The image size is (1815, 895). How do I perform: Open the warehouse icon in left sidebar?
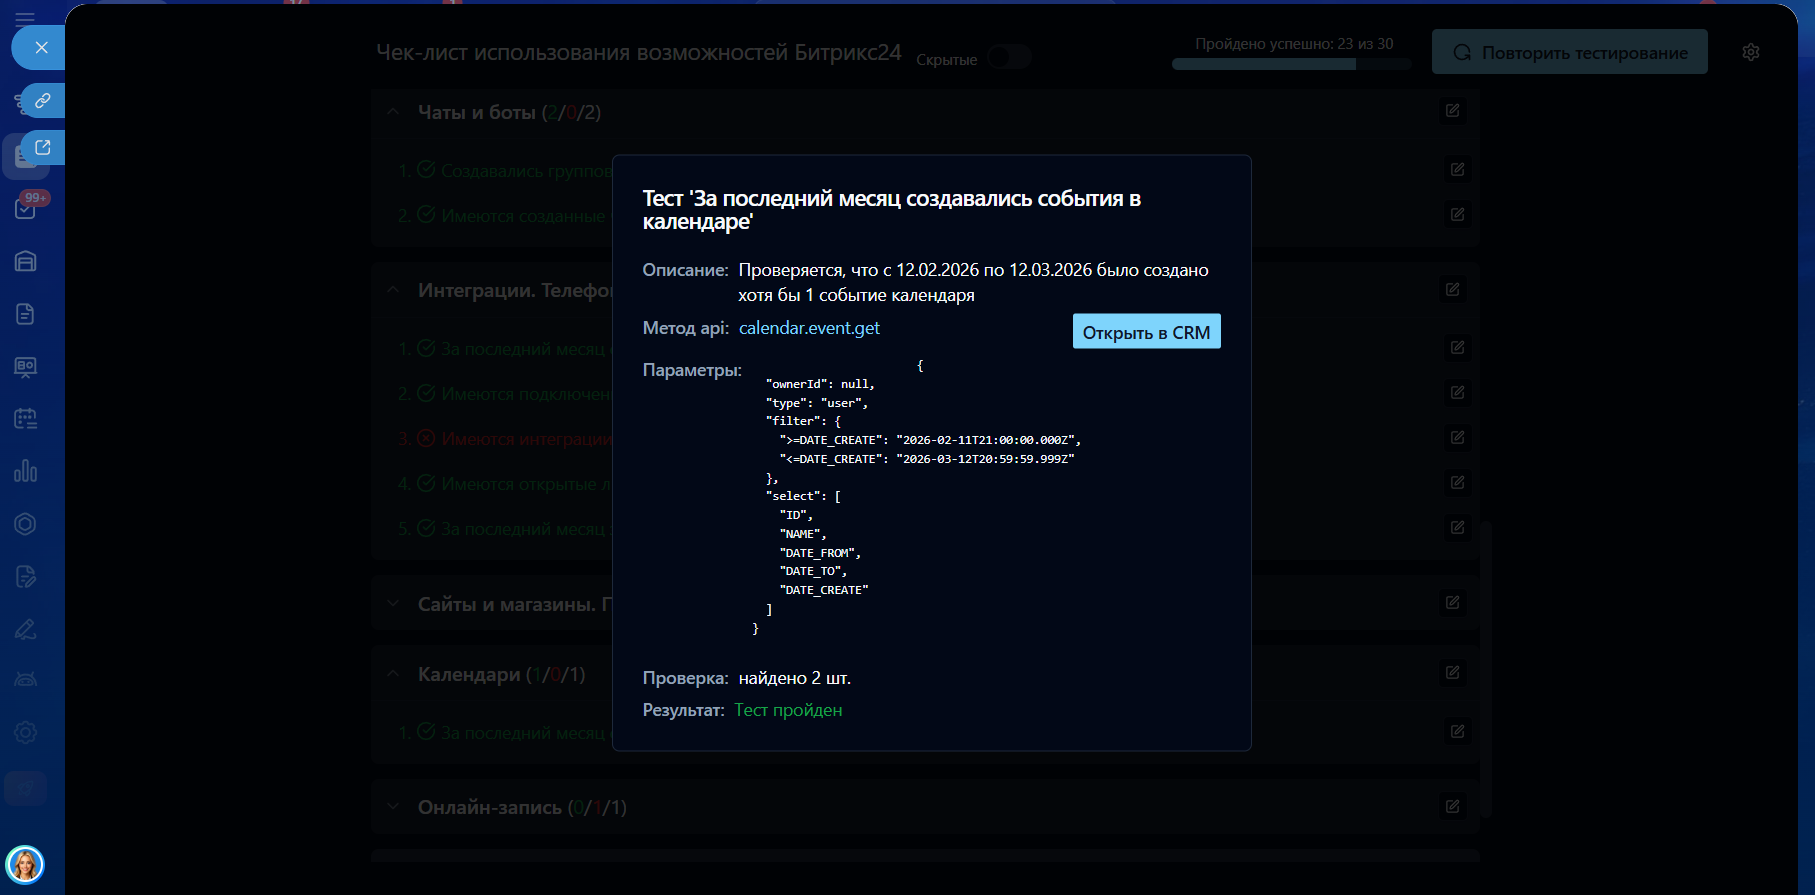tap(26, 261)
